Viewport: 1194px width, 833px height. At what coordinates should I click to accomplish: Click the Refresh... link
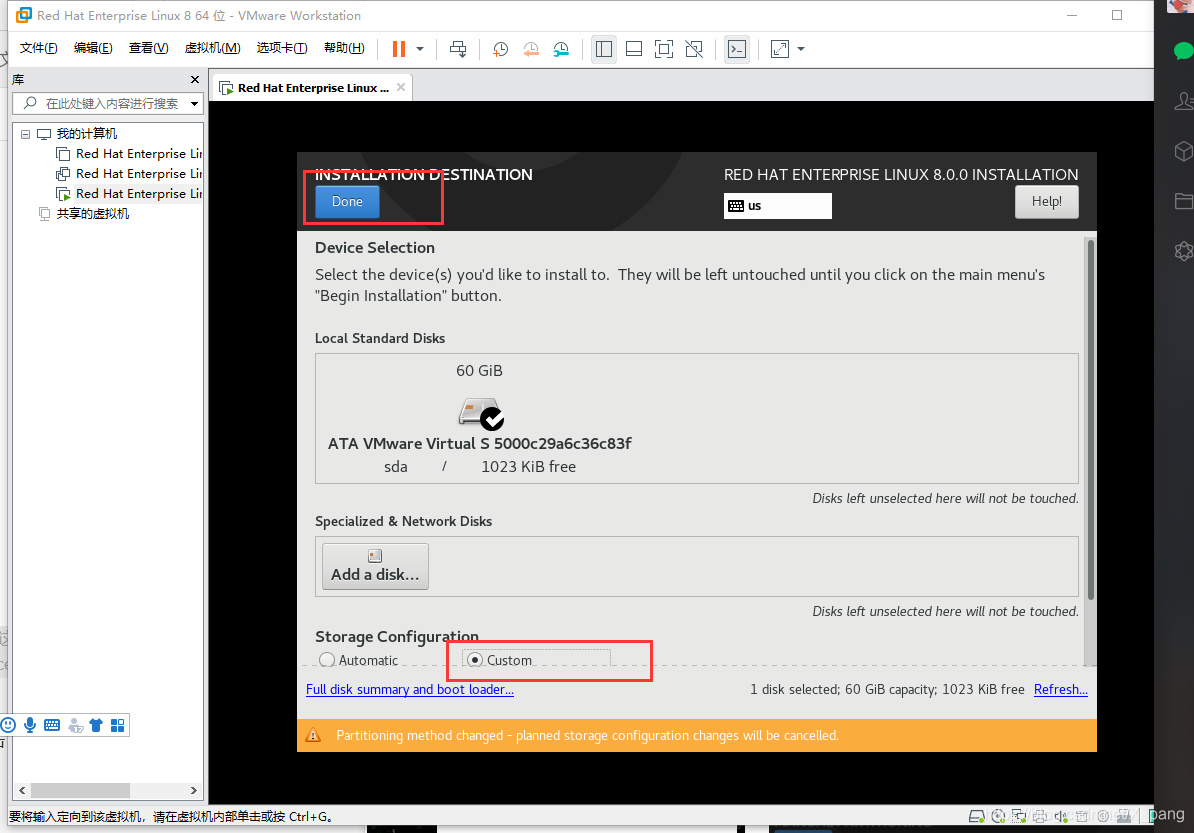click(1061, 689)
